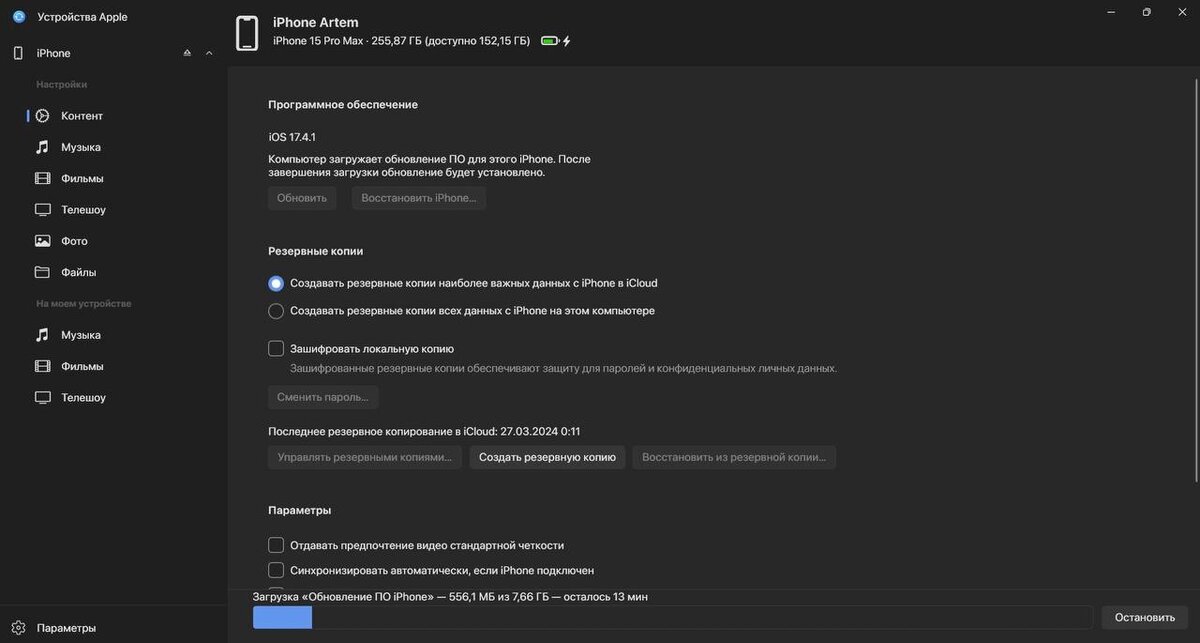The height and width of the screenshot is (643, 1200).
Task: Minimize the Apple Devices window
Action: point(1112,12)
